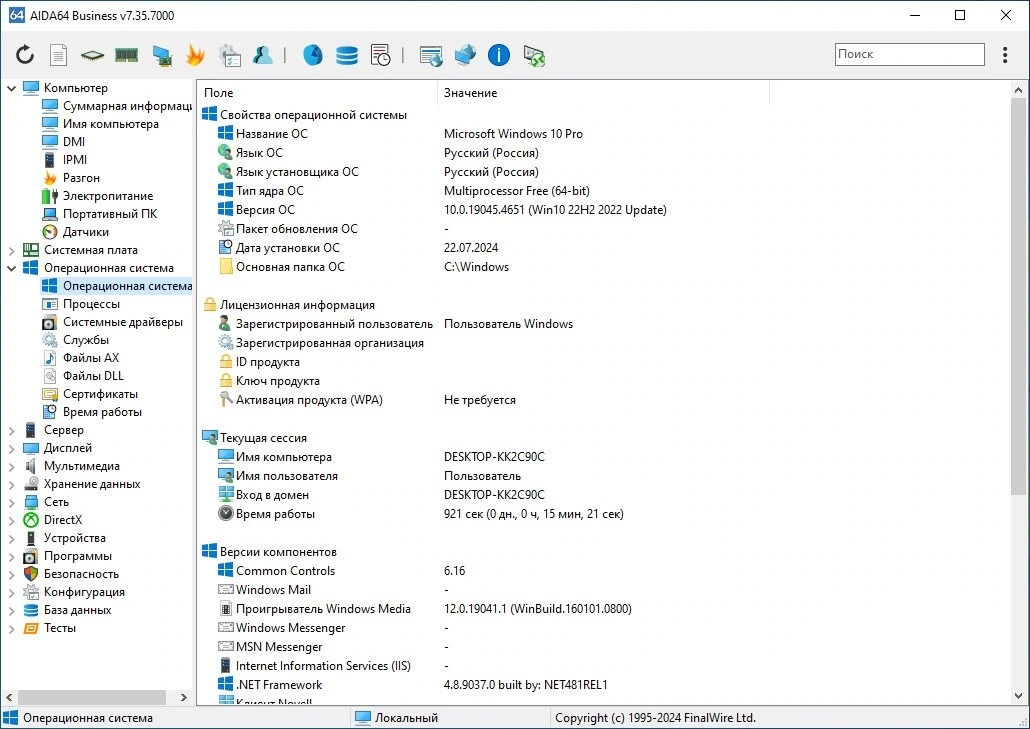Open the memory module toolbar icon
Screen dimensions: 1030x729
point(126,55)
